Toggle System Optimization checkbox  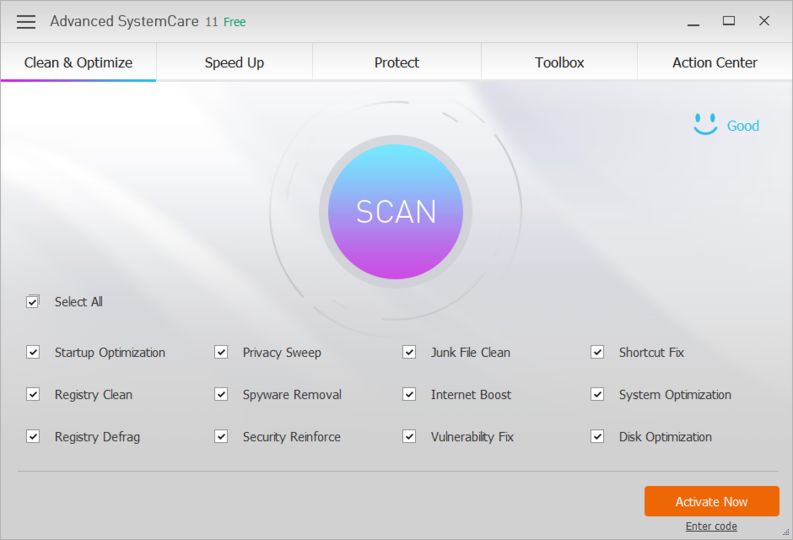click(597, 394)
